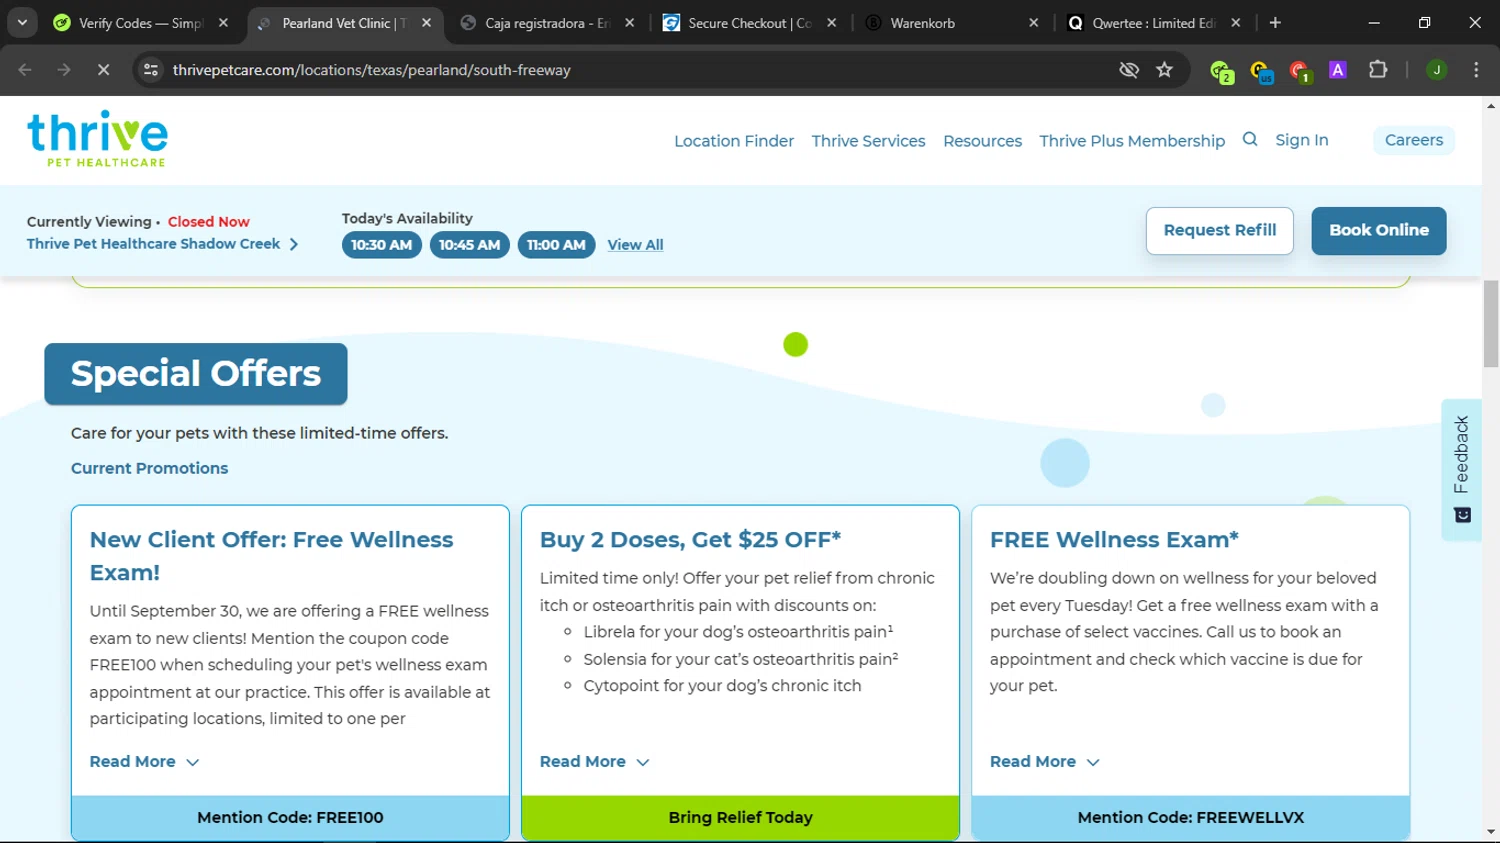Select the 10:45 AM appointment slot
Viewport: 1500px width, 843px height.
(x=469, y=245)
